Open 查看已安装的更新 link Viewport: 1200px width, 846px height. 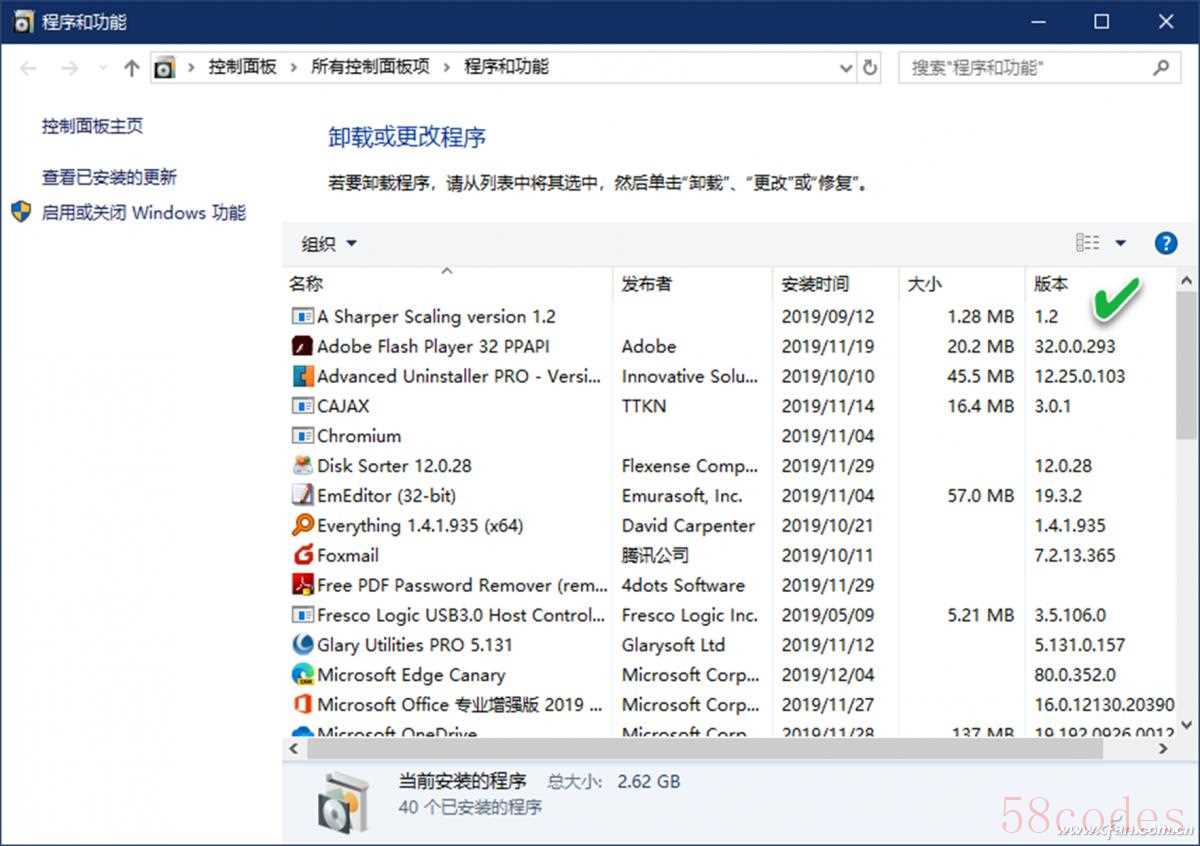click(x=109, y=177)
